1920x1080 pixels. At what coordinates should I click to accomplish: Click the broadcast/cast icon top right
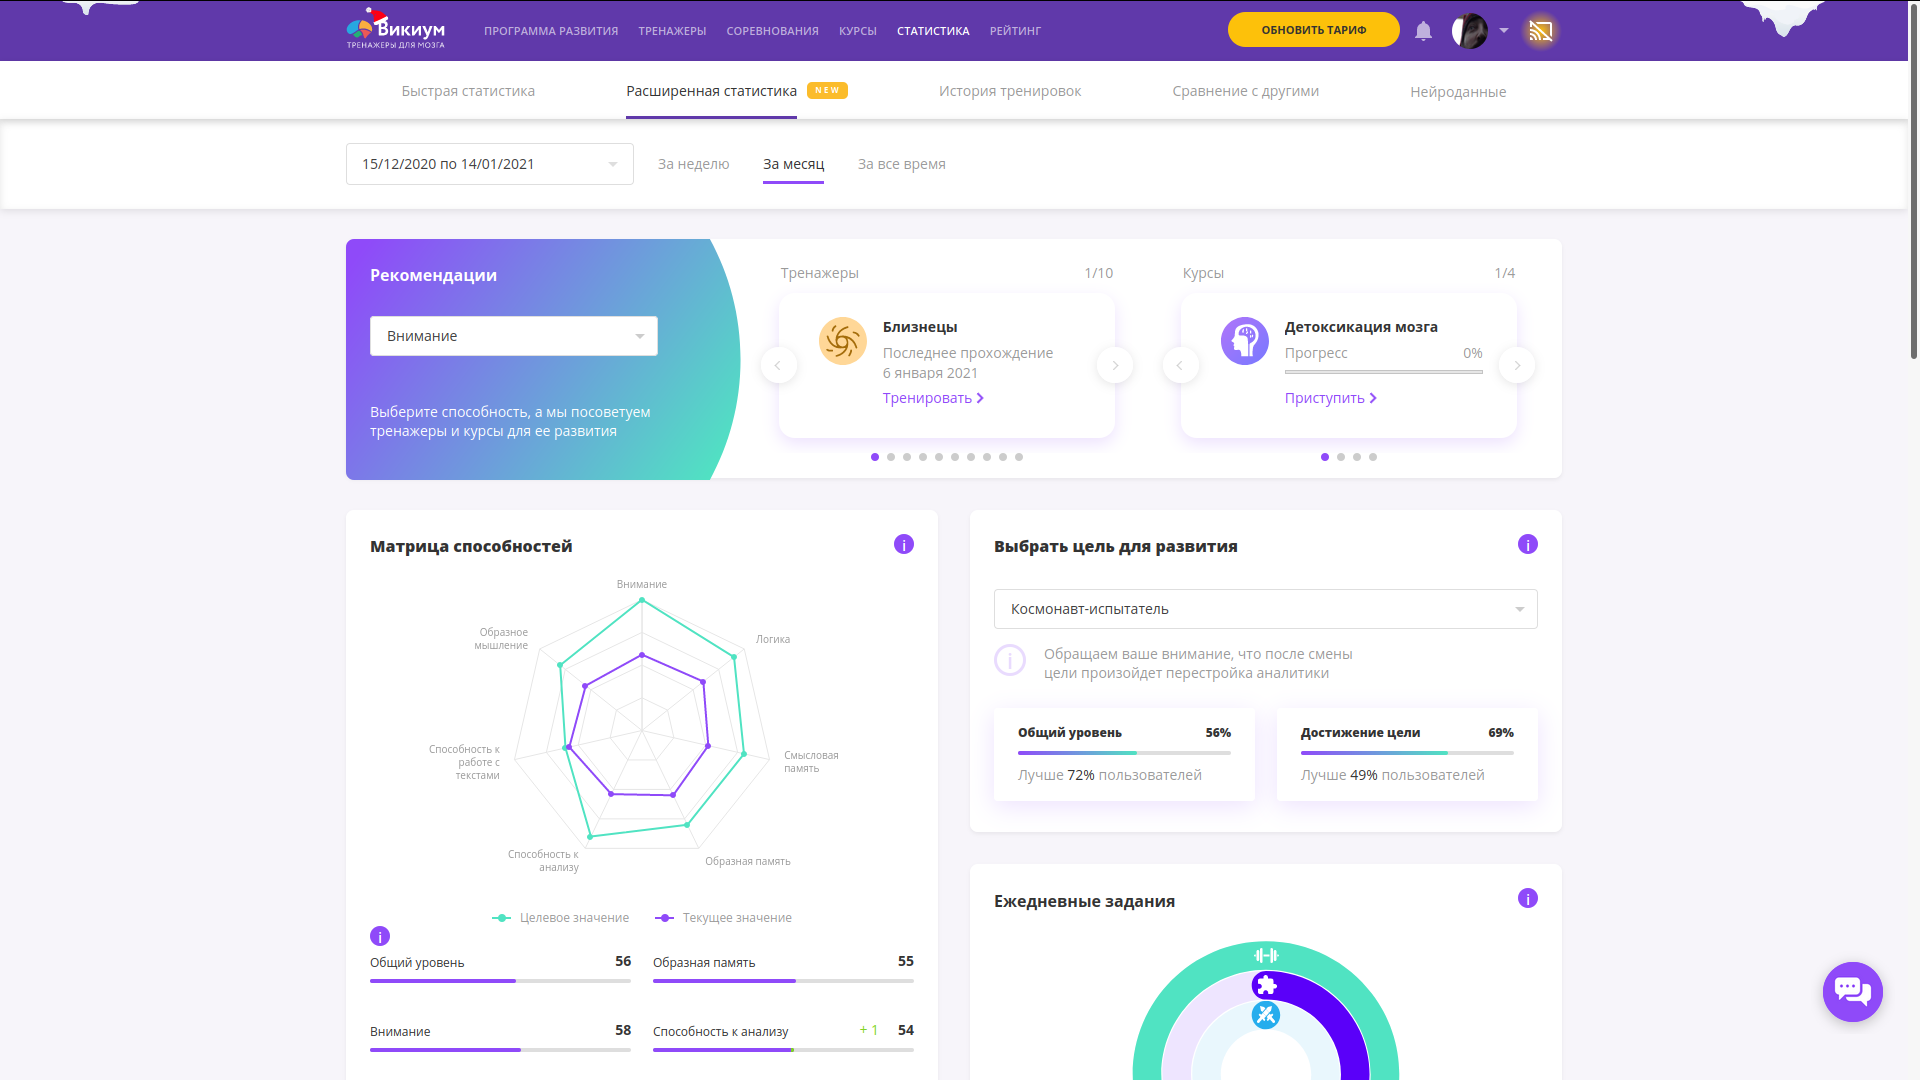click(x=1540, y=29)
